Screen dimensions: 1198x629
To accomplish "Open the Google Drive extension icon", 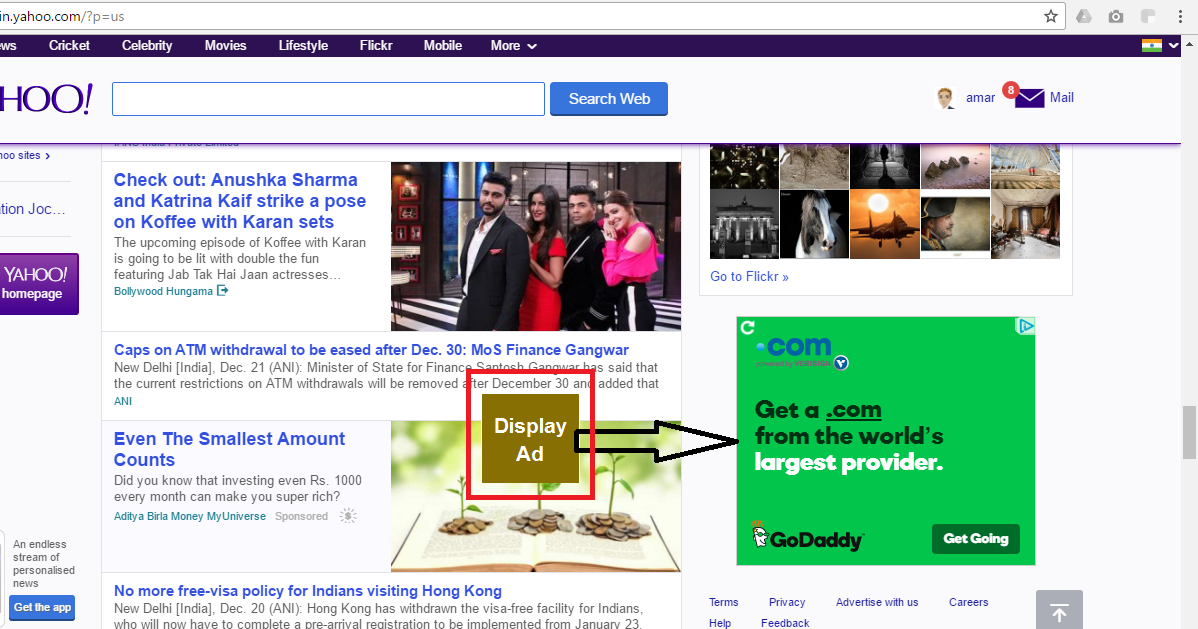I will click(x=1084, y=16).
